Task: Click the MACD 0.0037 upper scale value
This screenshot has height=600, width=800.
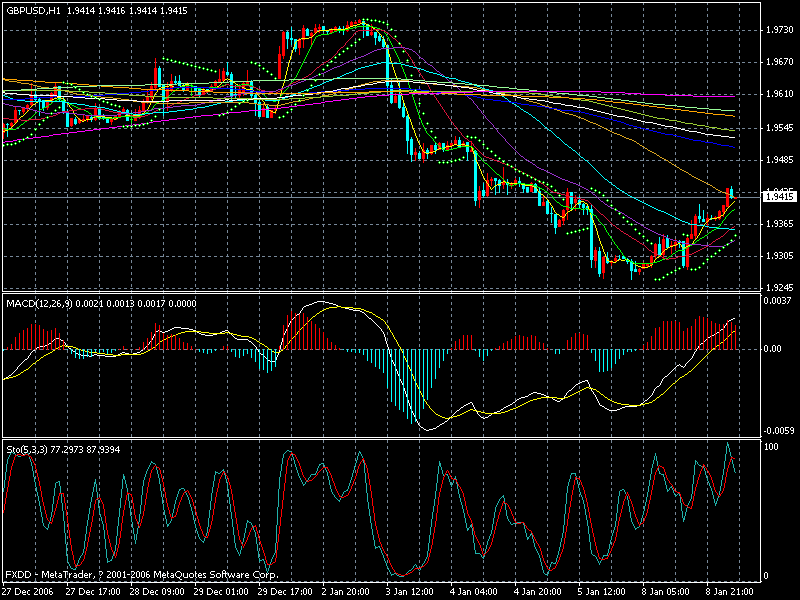Action: click(778, 301)
